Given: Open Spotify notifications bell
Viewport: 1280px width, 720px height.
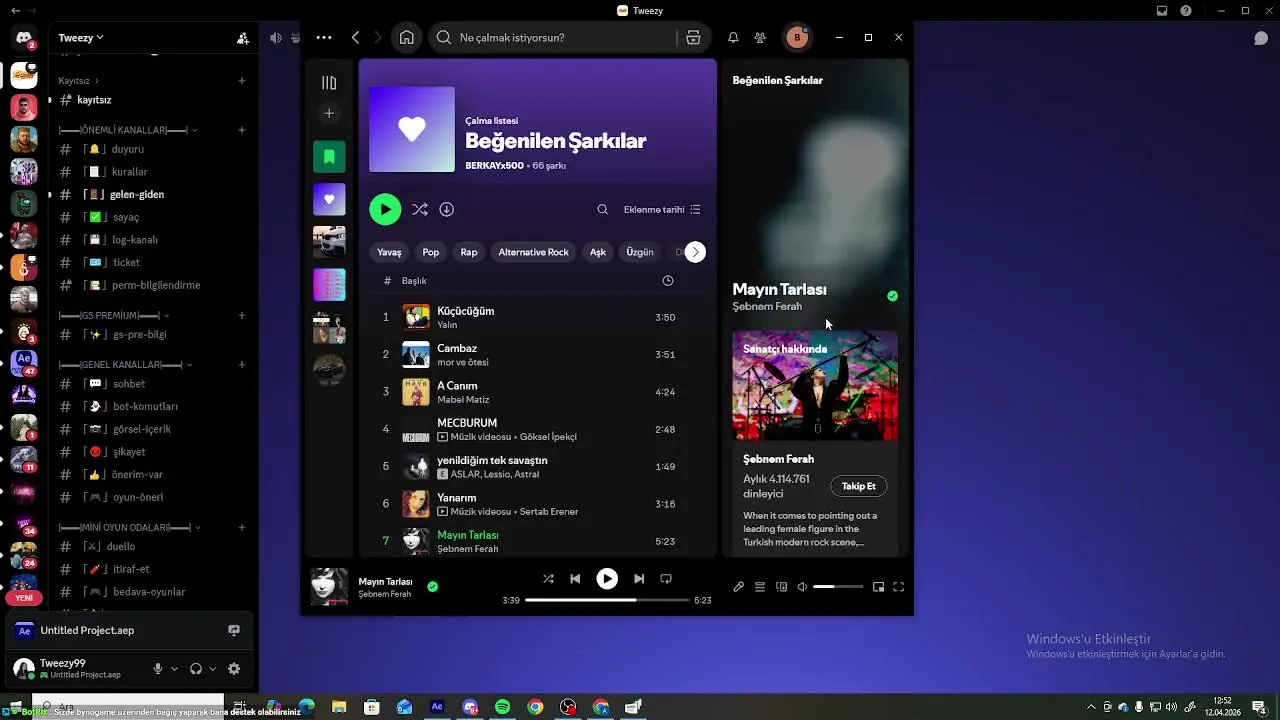Looking at the screenshot, I should tap(733, 38).
